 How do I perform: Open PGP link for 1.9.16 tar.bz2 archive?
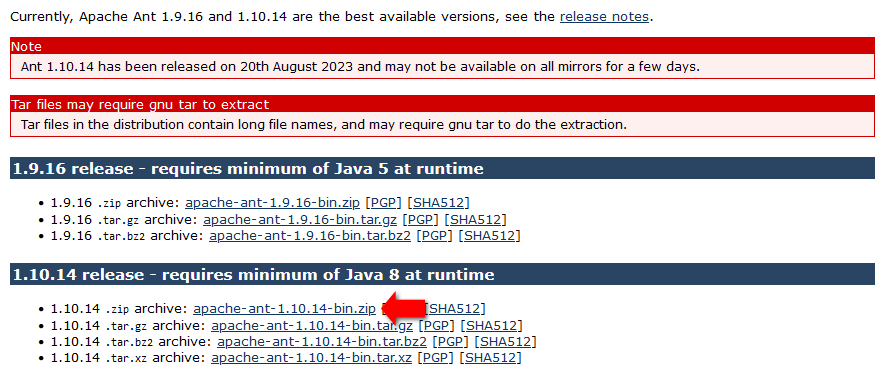(435, 236)
